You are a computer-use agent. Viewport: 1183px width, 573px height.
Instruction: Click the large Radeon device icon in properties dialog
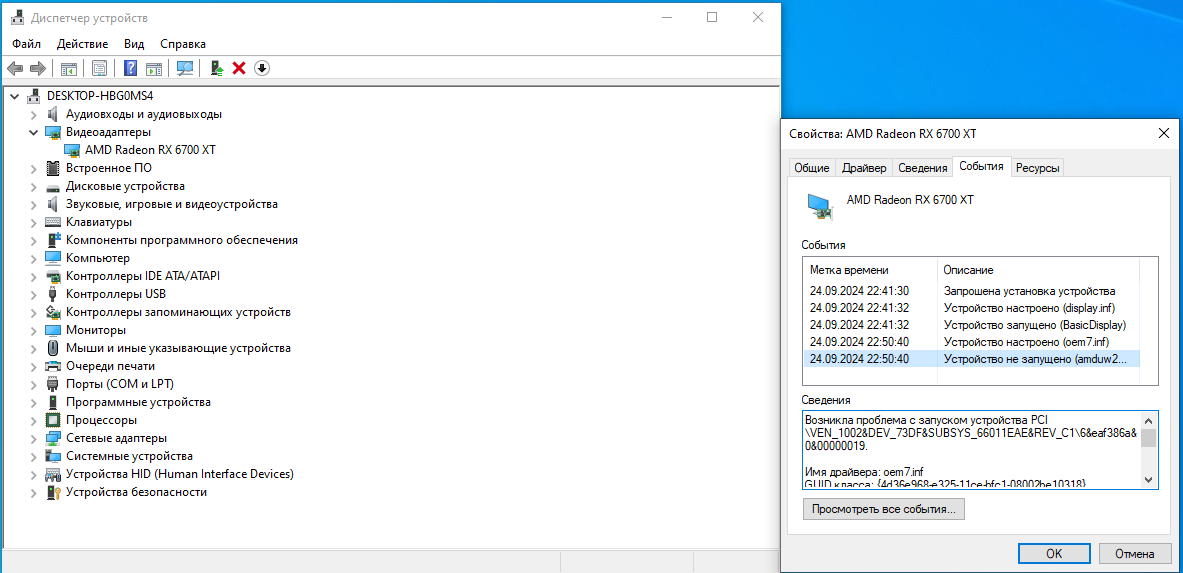pos(820,205)
